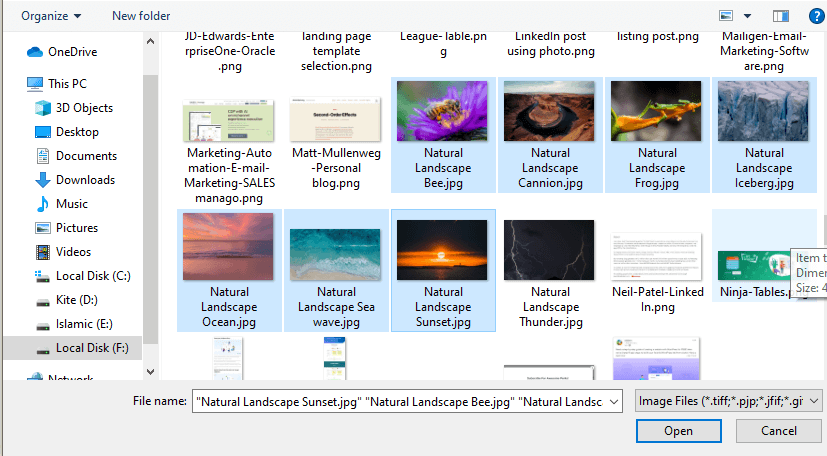Open the OneDrive location in sidebar
The image size is (827, 456).
tap(71, 52)
